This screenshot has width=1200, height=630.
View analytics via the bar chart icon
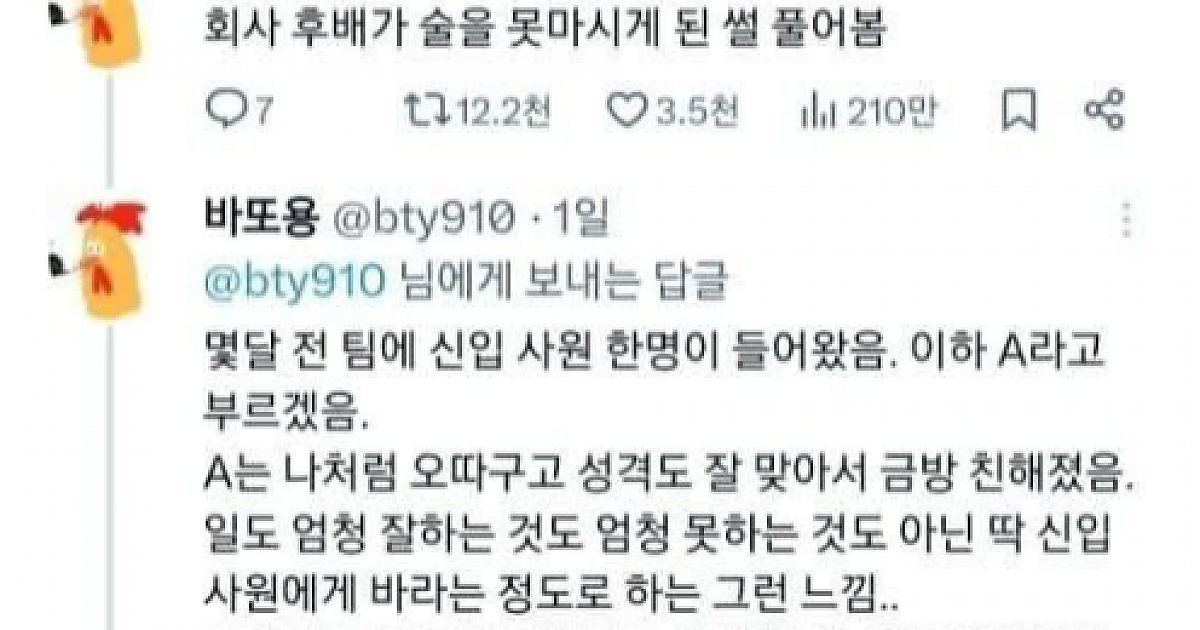point(815,111)
